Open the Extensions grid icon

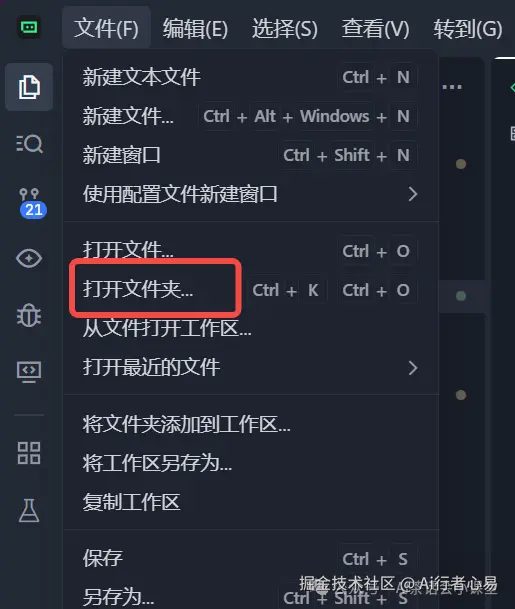tap(29, 453)
